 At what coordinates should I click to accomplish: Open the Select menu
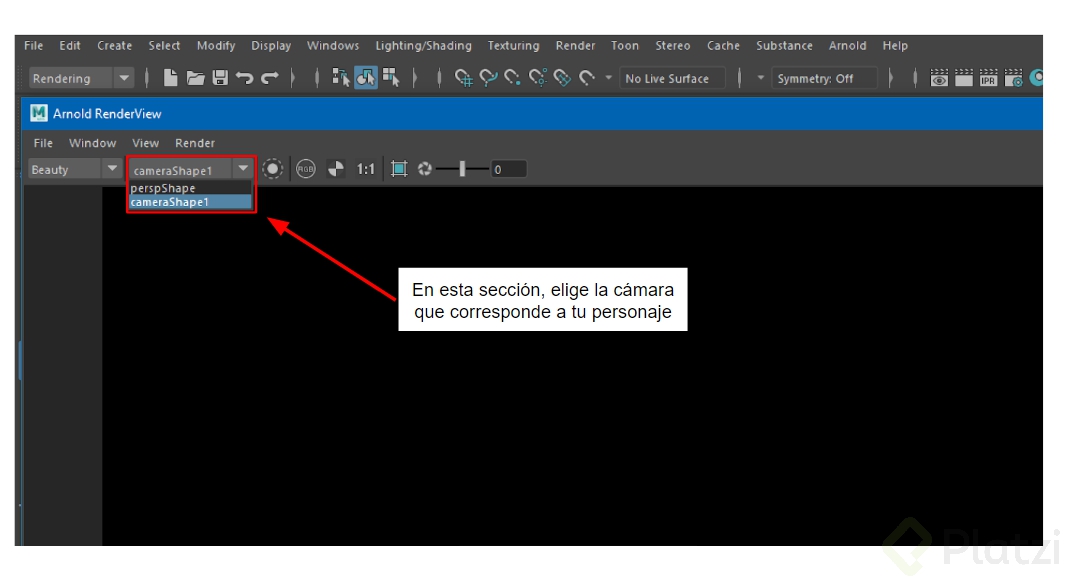(164, 46)
